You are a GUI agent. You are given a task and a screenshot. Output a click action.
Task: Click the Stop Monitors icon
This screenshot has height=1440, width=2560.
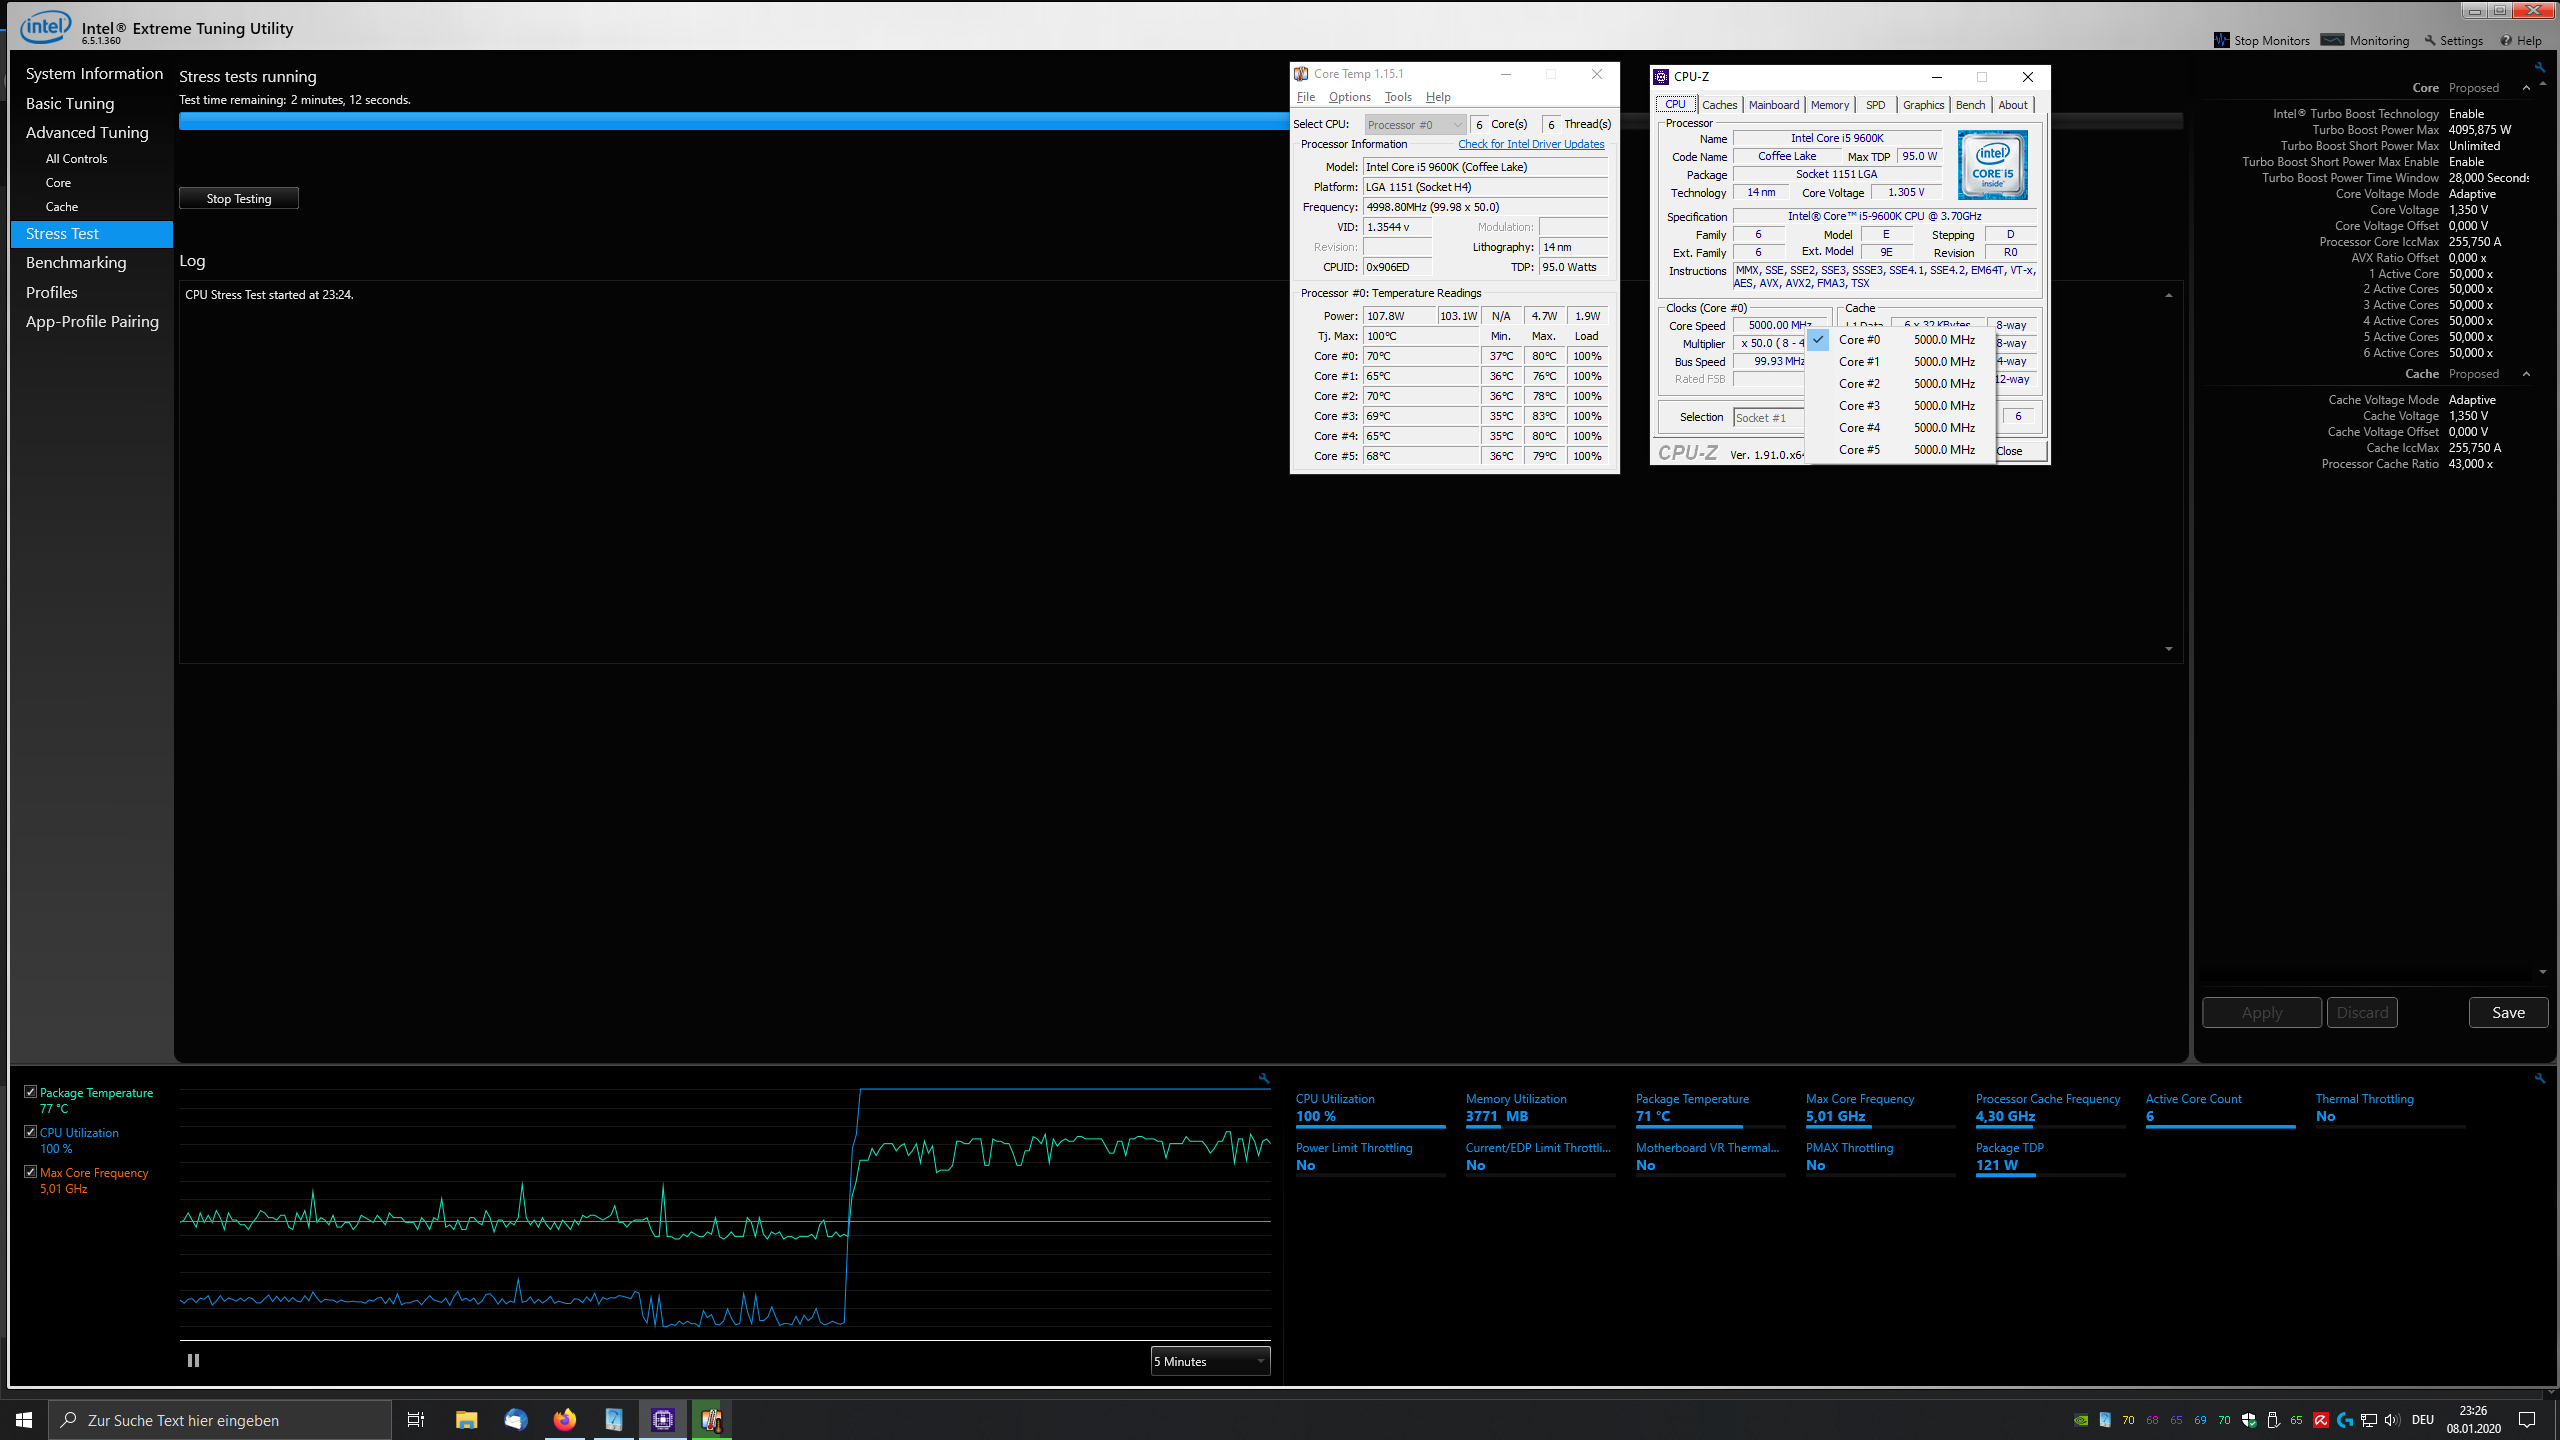(2221, 40)
